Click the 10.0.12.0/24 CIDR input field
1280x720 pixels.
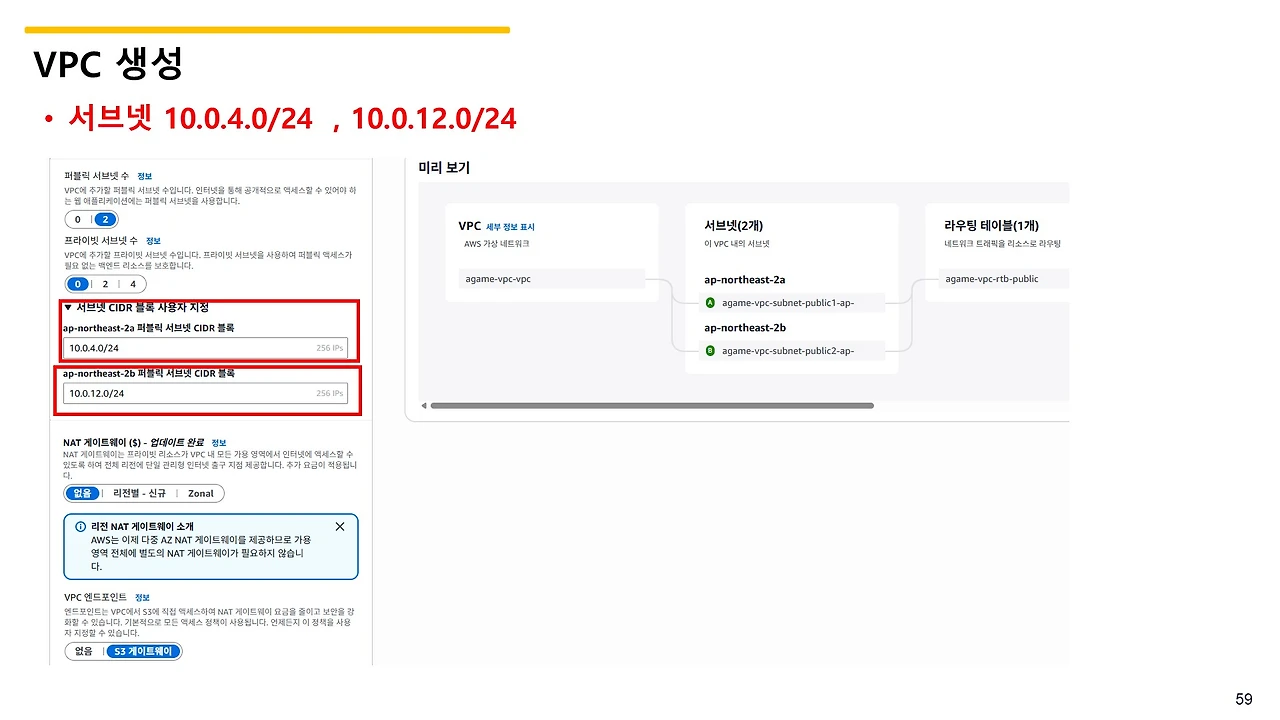coord(205,393)
